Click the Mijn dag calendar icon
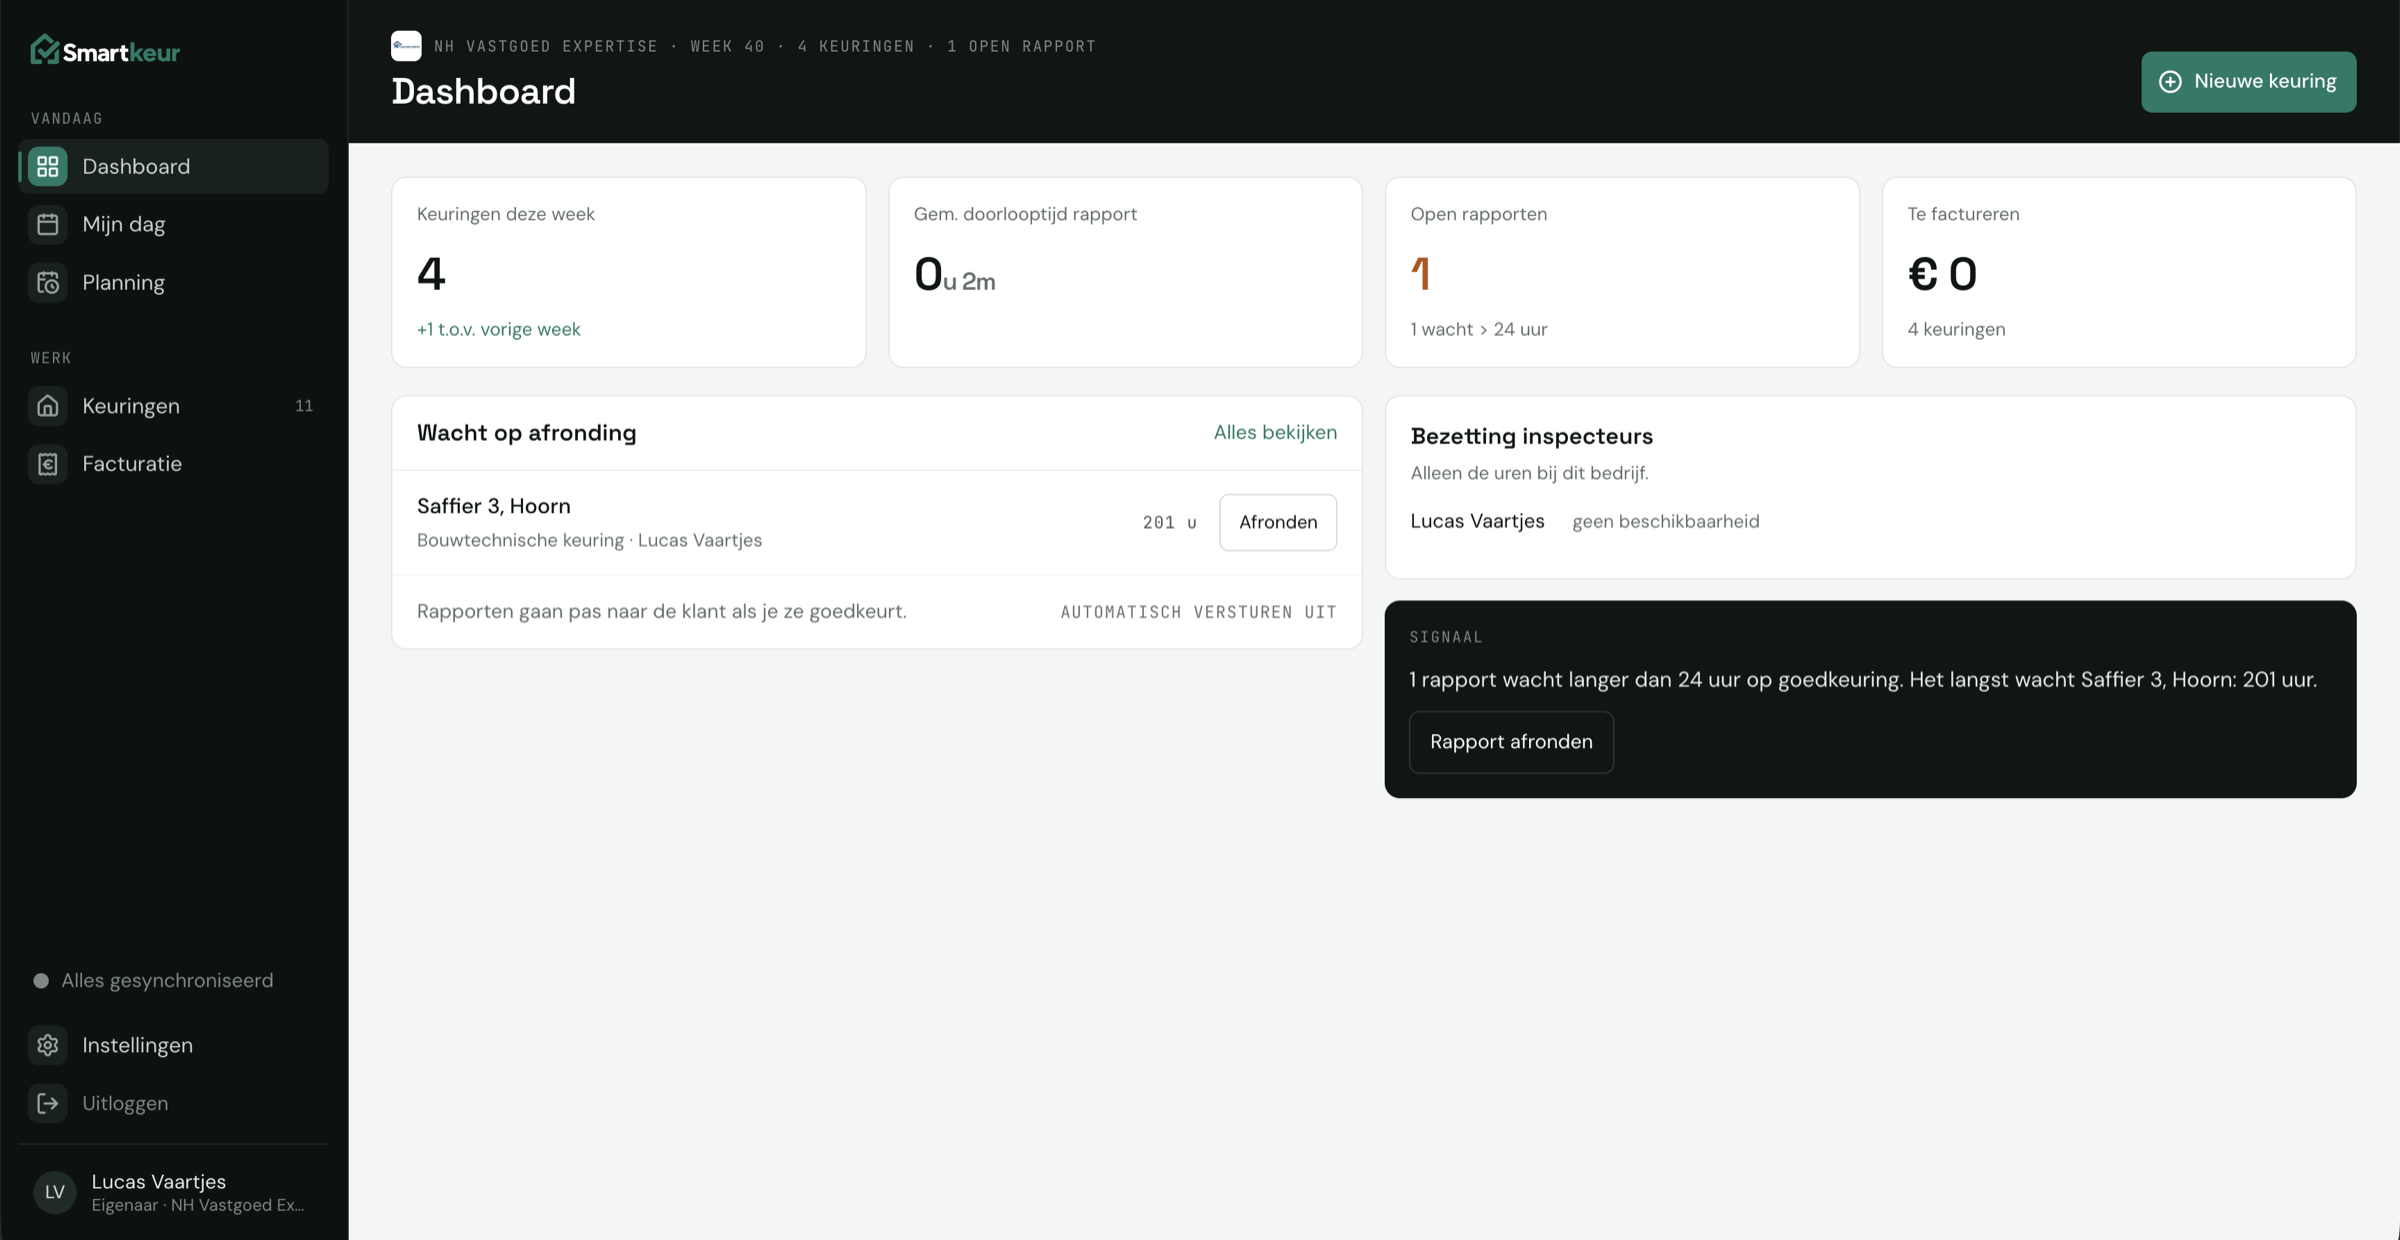The image size is (2400, 1240). (48, 224)
